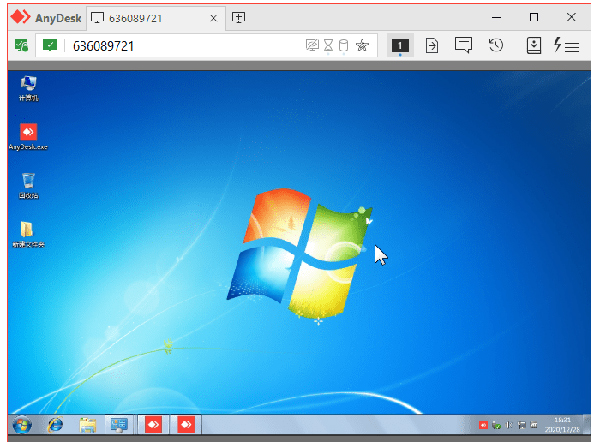
Task: Open File Explorer in remote taskbar
Action: click(88, 425)
